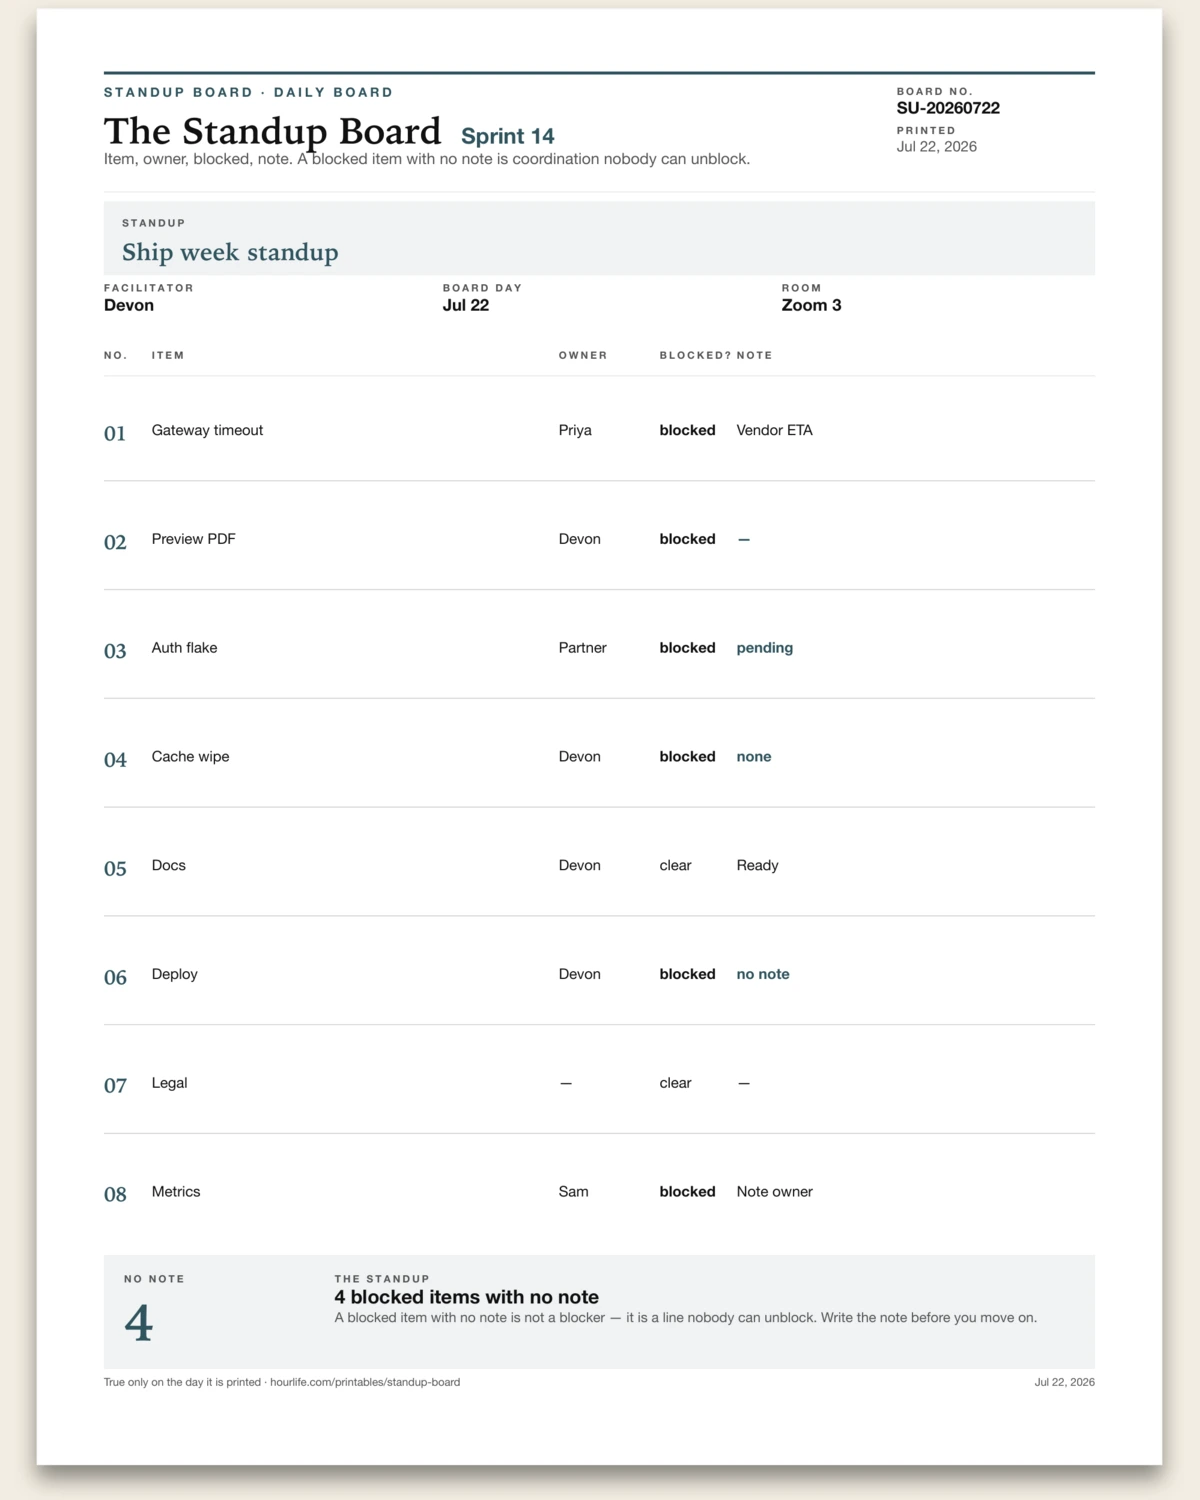This screenshot has height=1500, width=1200.
Task: Click board number "SU-20260722"
Action: 948,108
